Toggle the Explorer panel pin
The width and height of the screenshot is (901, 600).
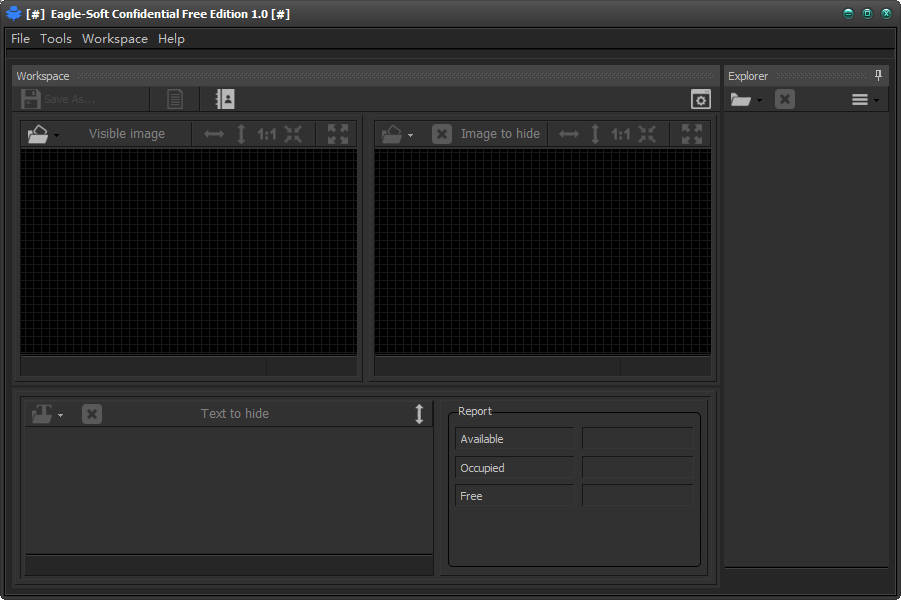878,75
